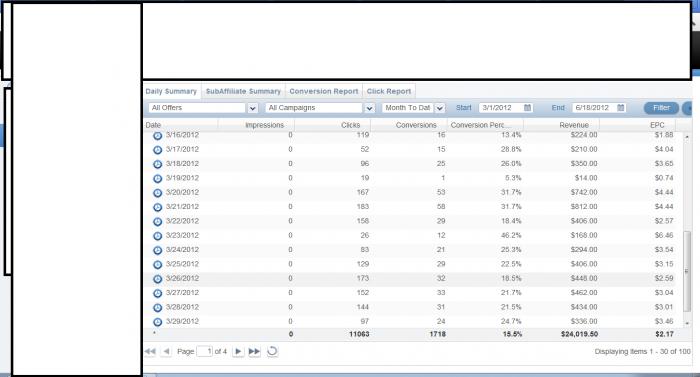Sort by the Impressions column header

[x=256, y=125]
